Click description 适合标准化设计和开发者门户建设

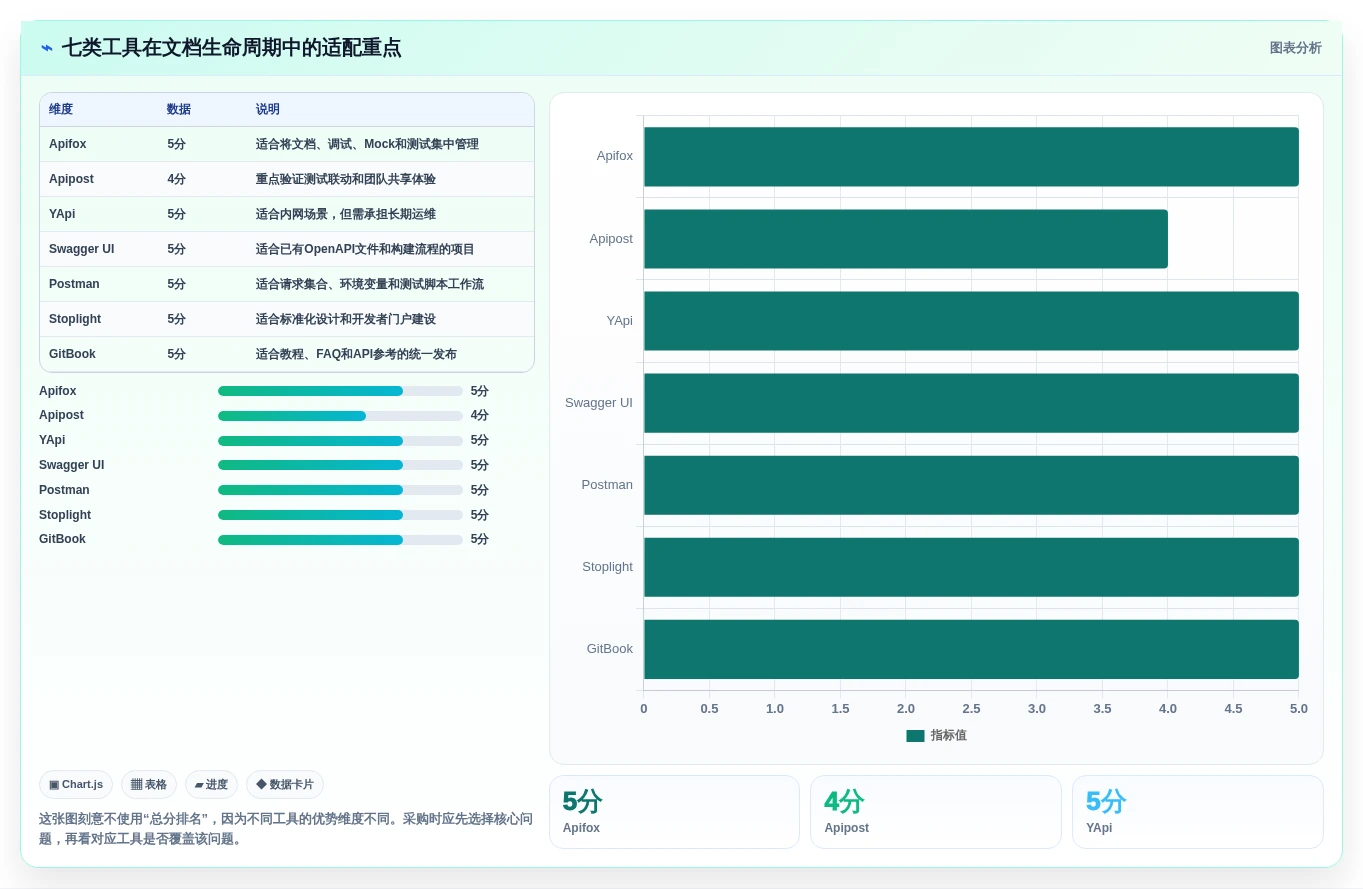(346, 319)
